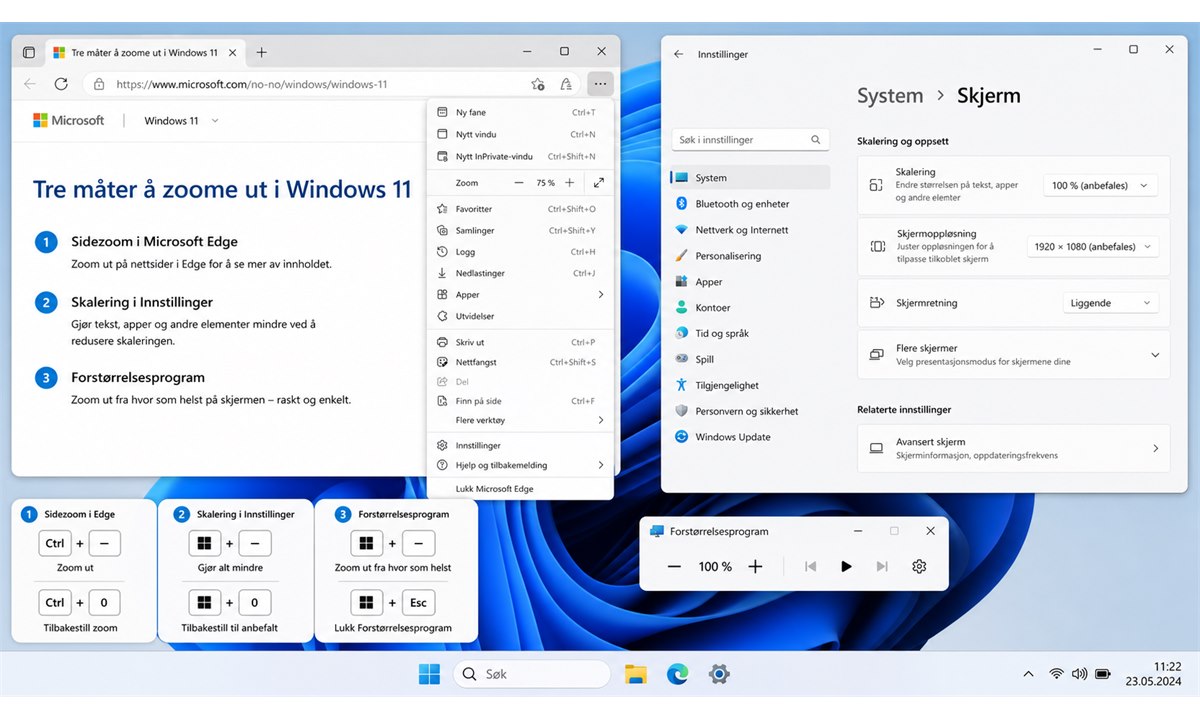Choose Nytt vindu in Edge menu
This screenshot has width=1200, height=720.
tap(520, 134)
